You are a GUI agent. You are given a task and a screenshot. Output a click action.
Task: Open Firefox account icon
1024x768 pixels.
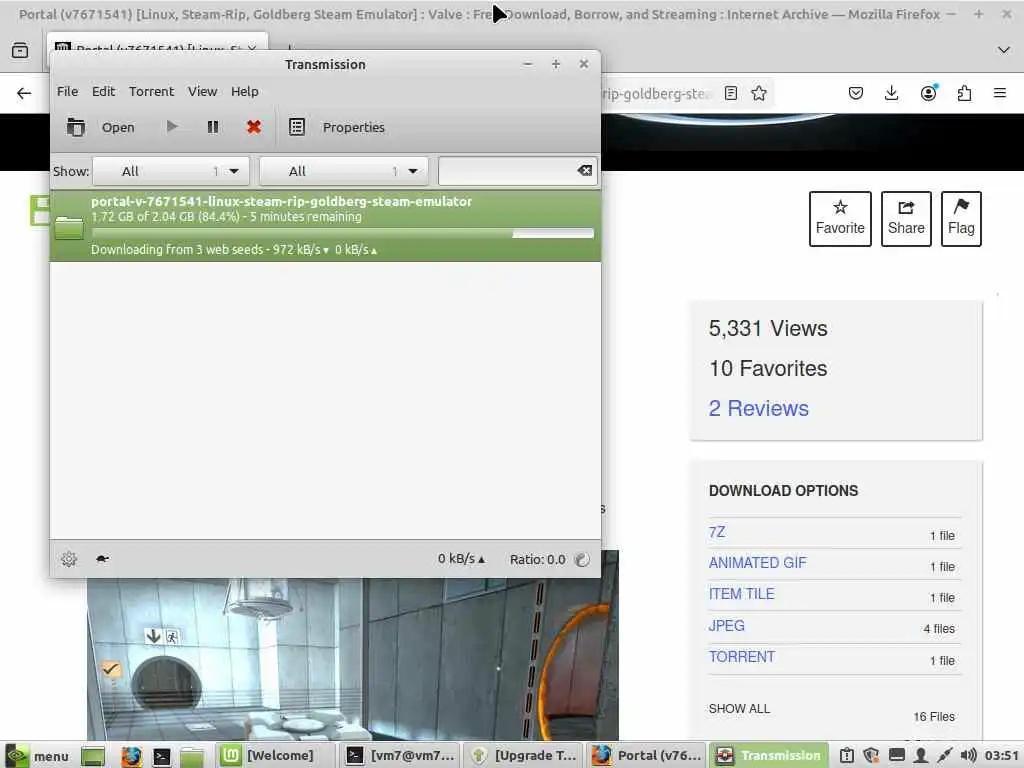coord(928,93)
